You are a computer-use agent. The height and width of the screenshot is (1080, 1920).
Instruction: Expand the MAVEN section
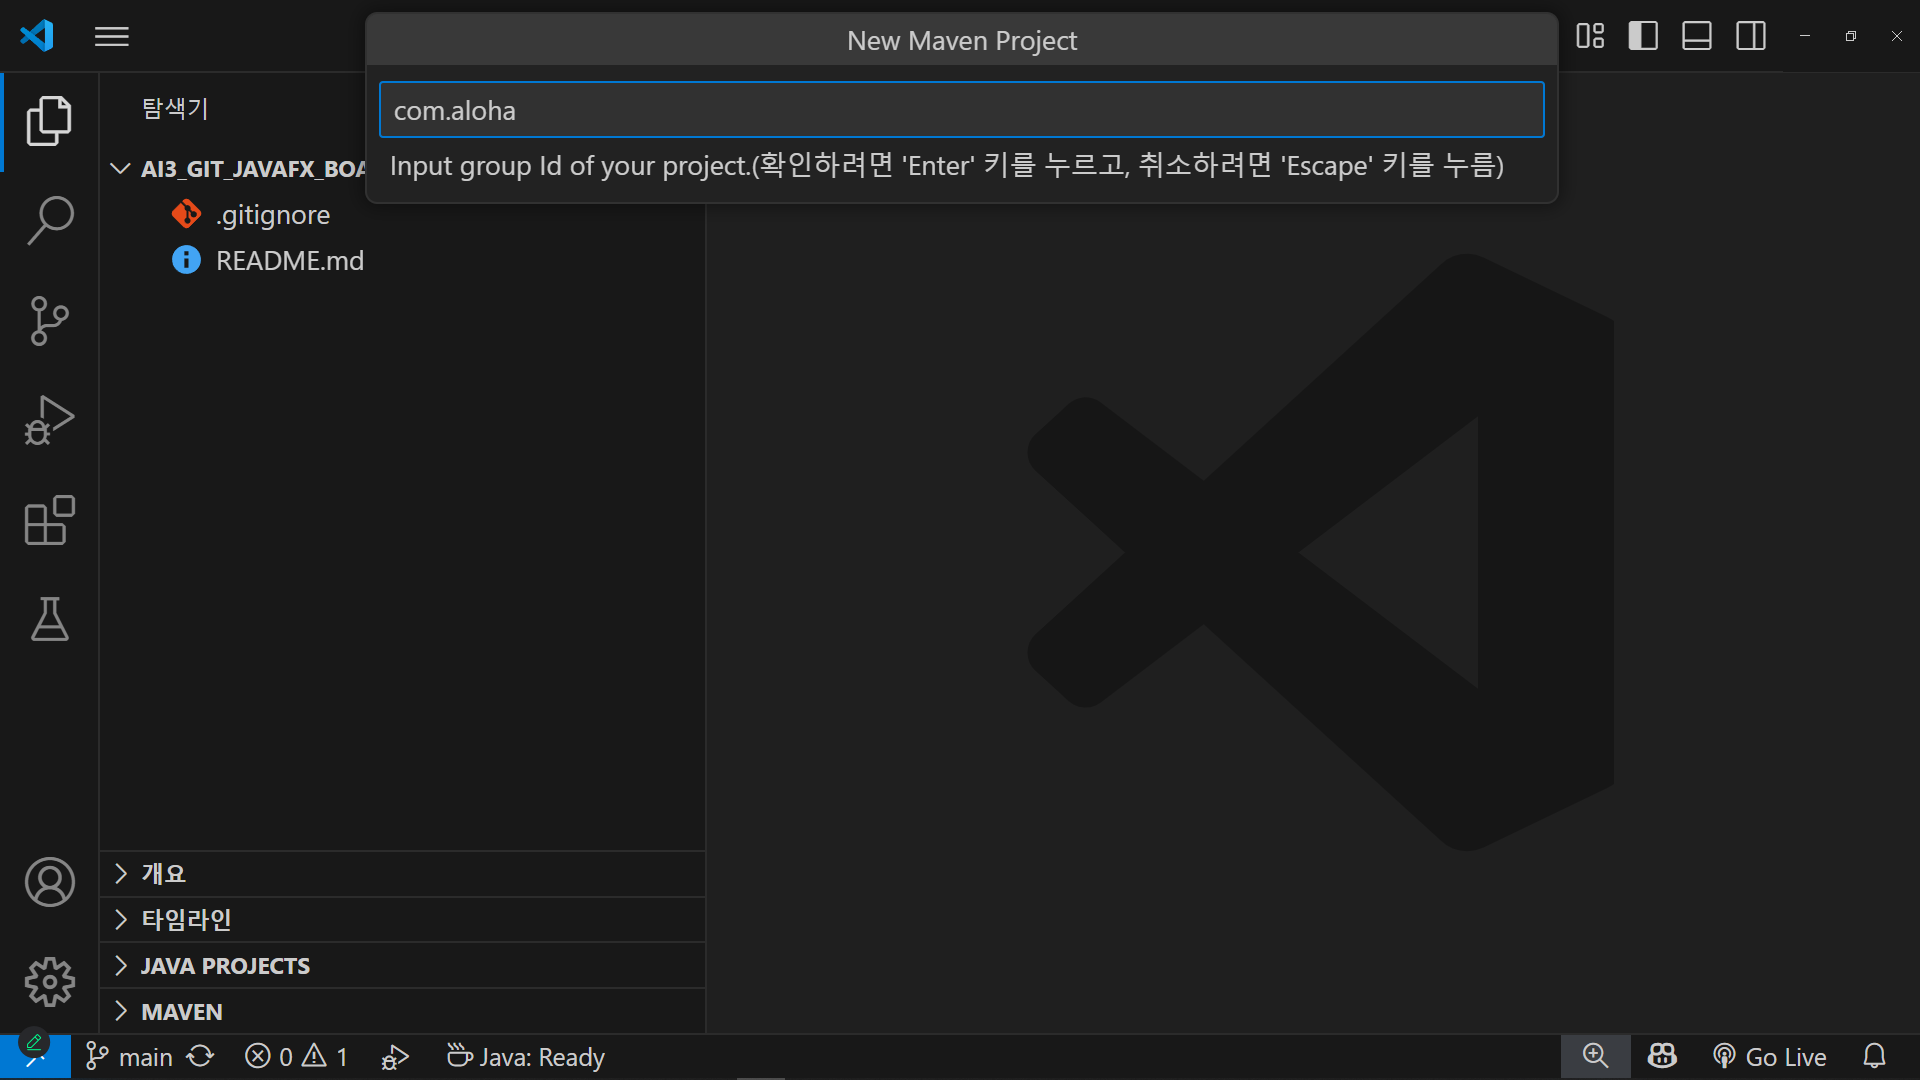(x=403, y=1012)
